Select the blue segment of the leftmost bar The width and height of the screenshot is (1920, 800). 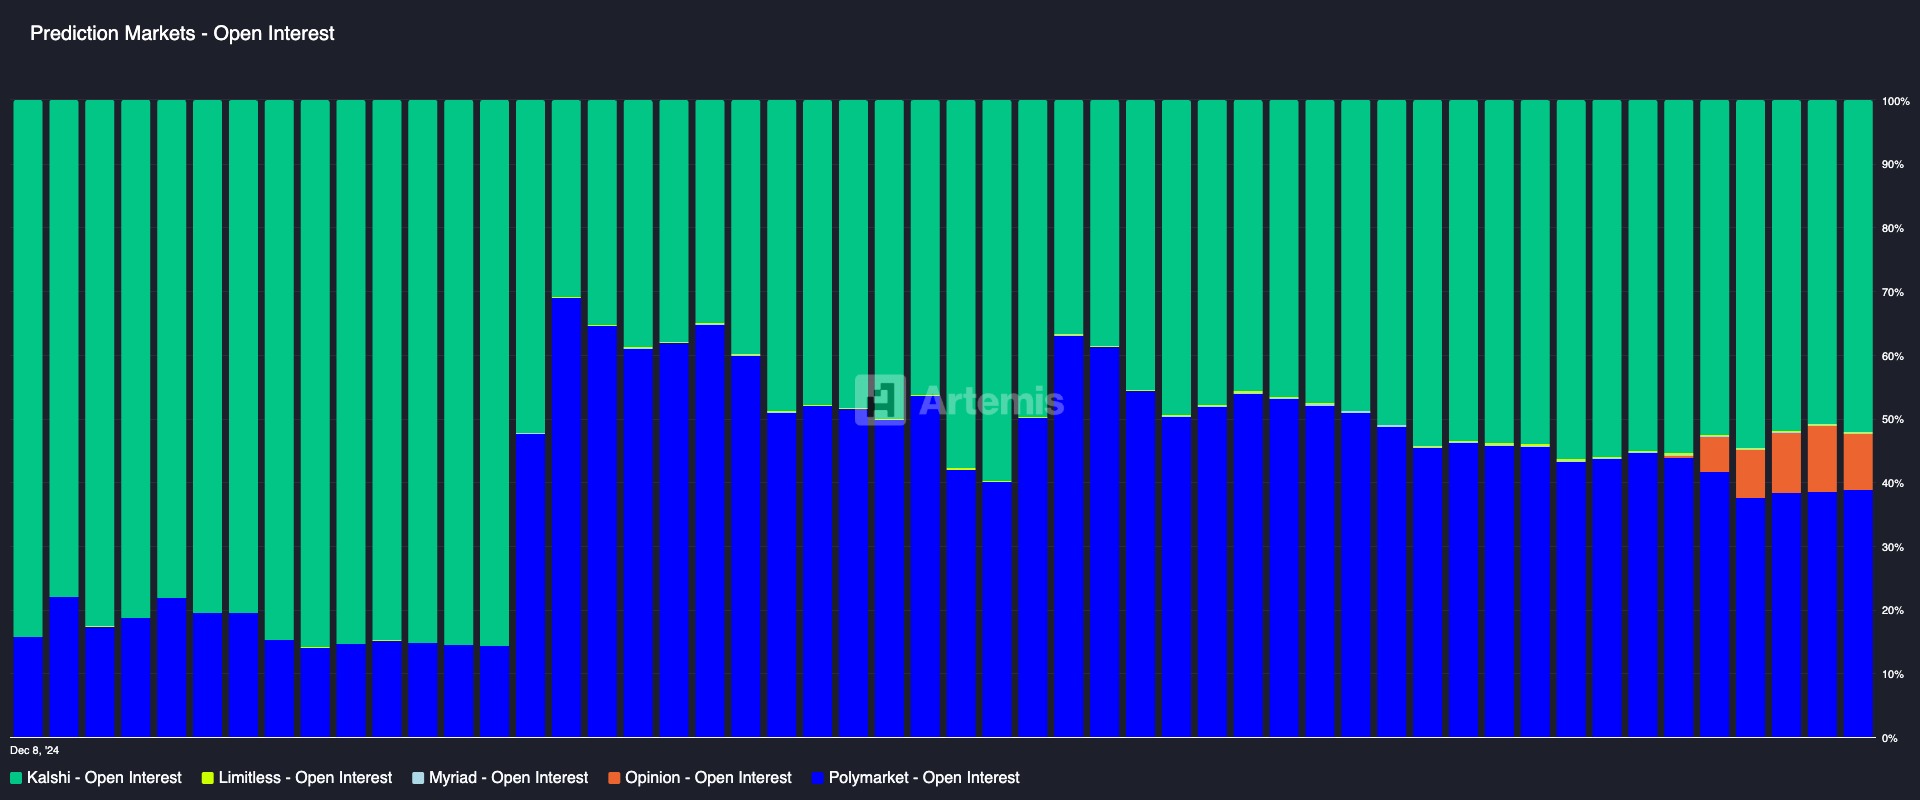pos(28,686)
